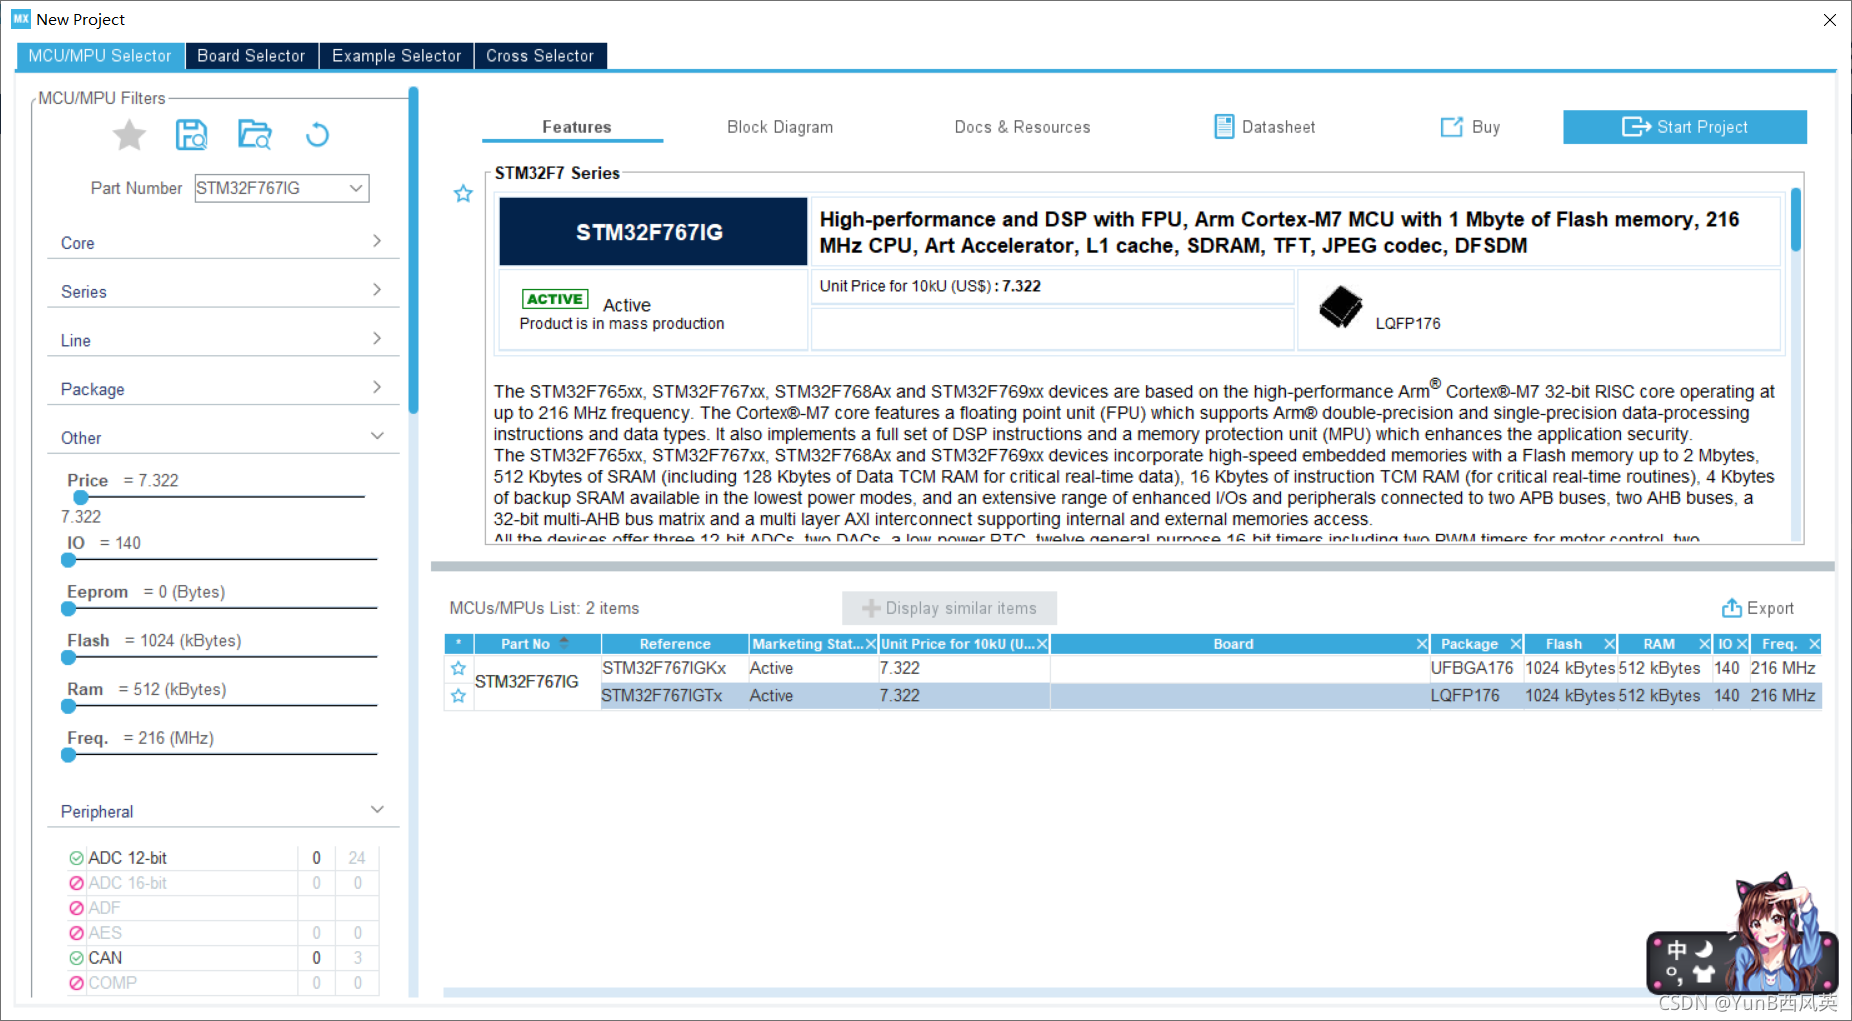Open Docs & Resources tab
The height and width of the screenshot is (1021, 1852).
pyautogui.click(x=1022, y=127)
